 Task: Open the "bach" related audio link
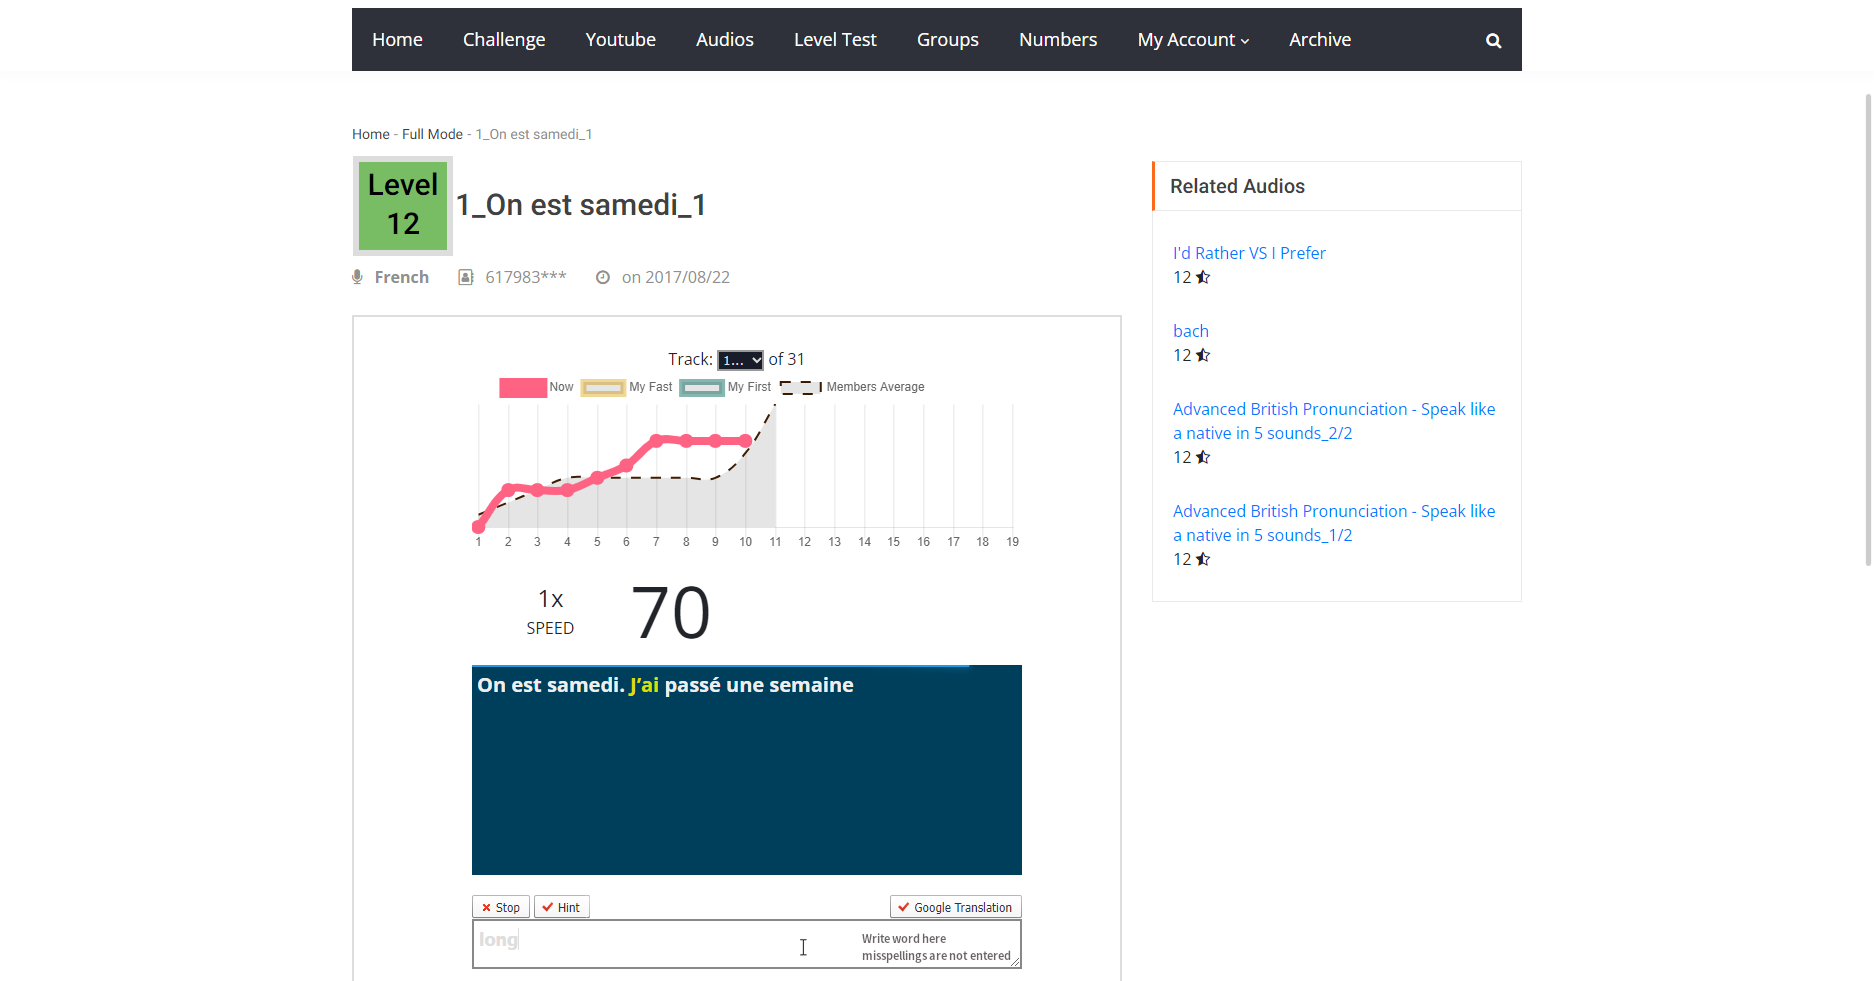pyautogui.click(x=1190, y=331)
